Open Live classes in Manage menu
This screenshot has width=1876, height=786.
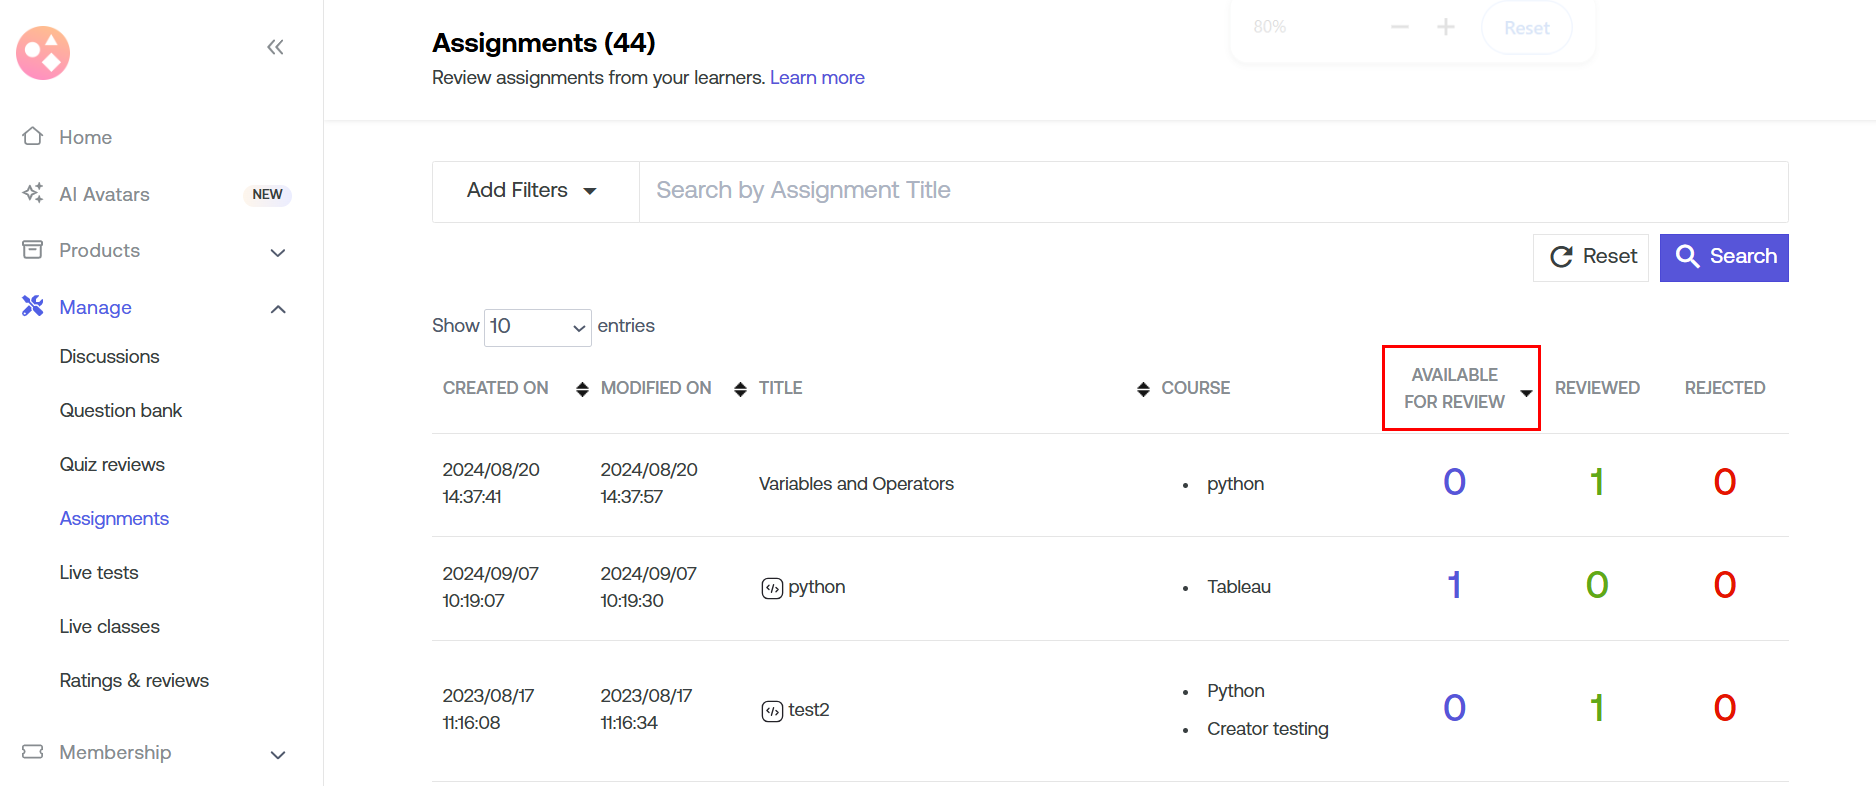click(x=110, y=627)
